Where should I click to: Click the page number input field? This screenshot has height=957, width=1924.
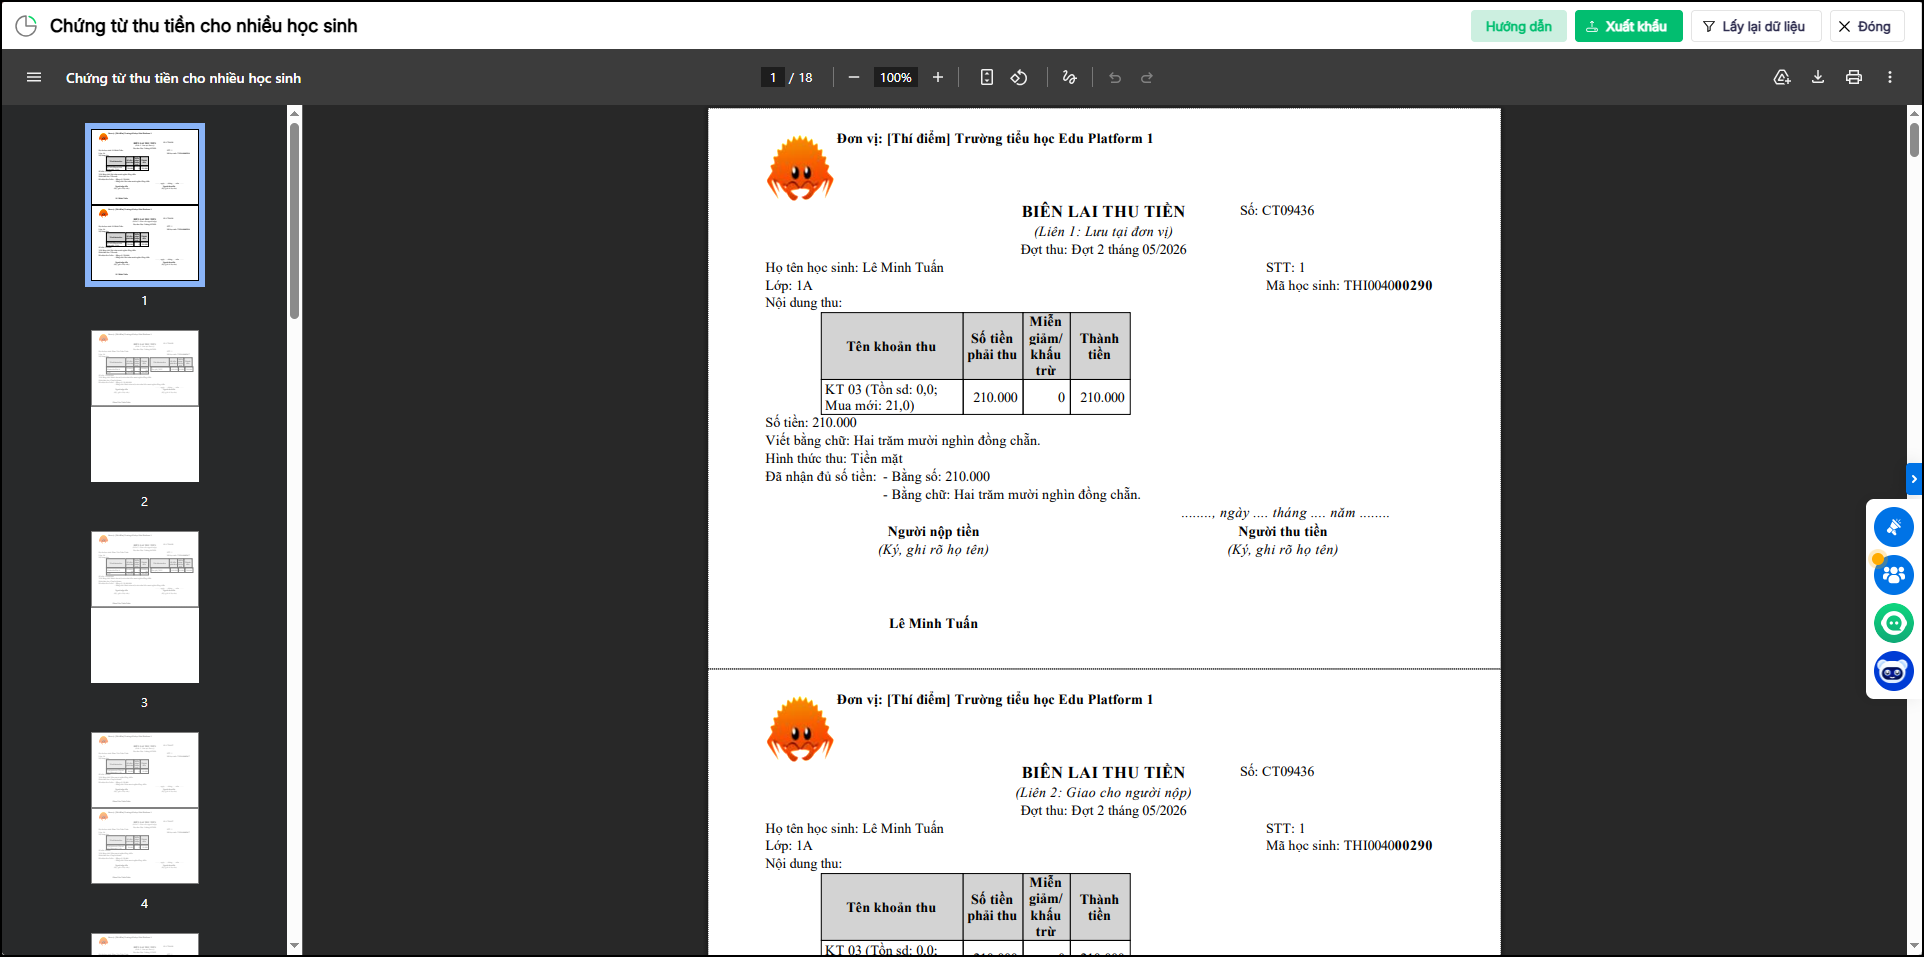pos(773,78)
